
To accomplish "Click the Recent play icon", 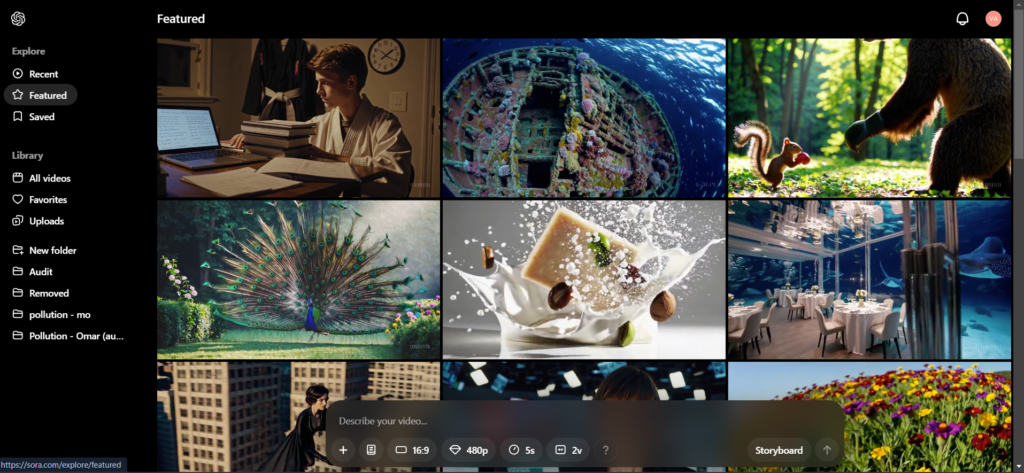I will (x=18, y=74).
